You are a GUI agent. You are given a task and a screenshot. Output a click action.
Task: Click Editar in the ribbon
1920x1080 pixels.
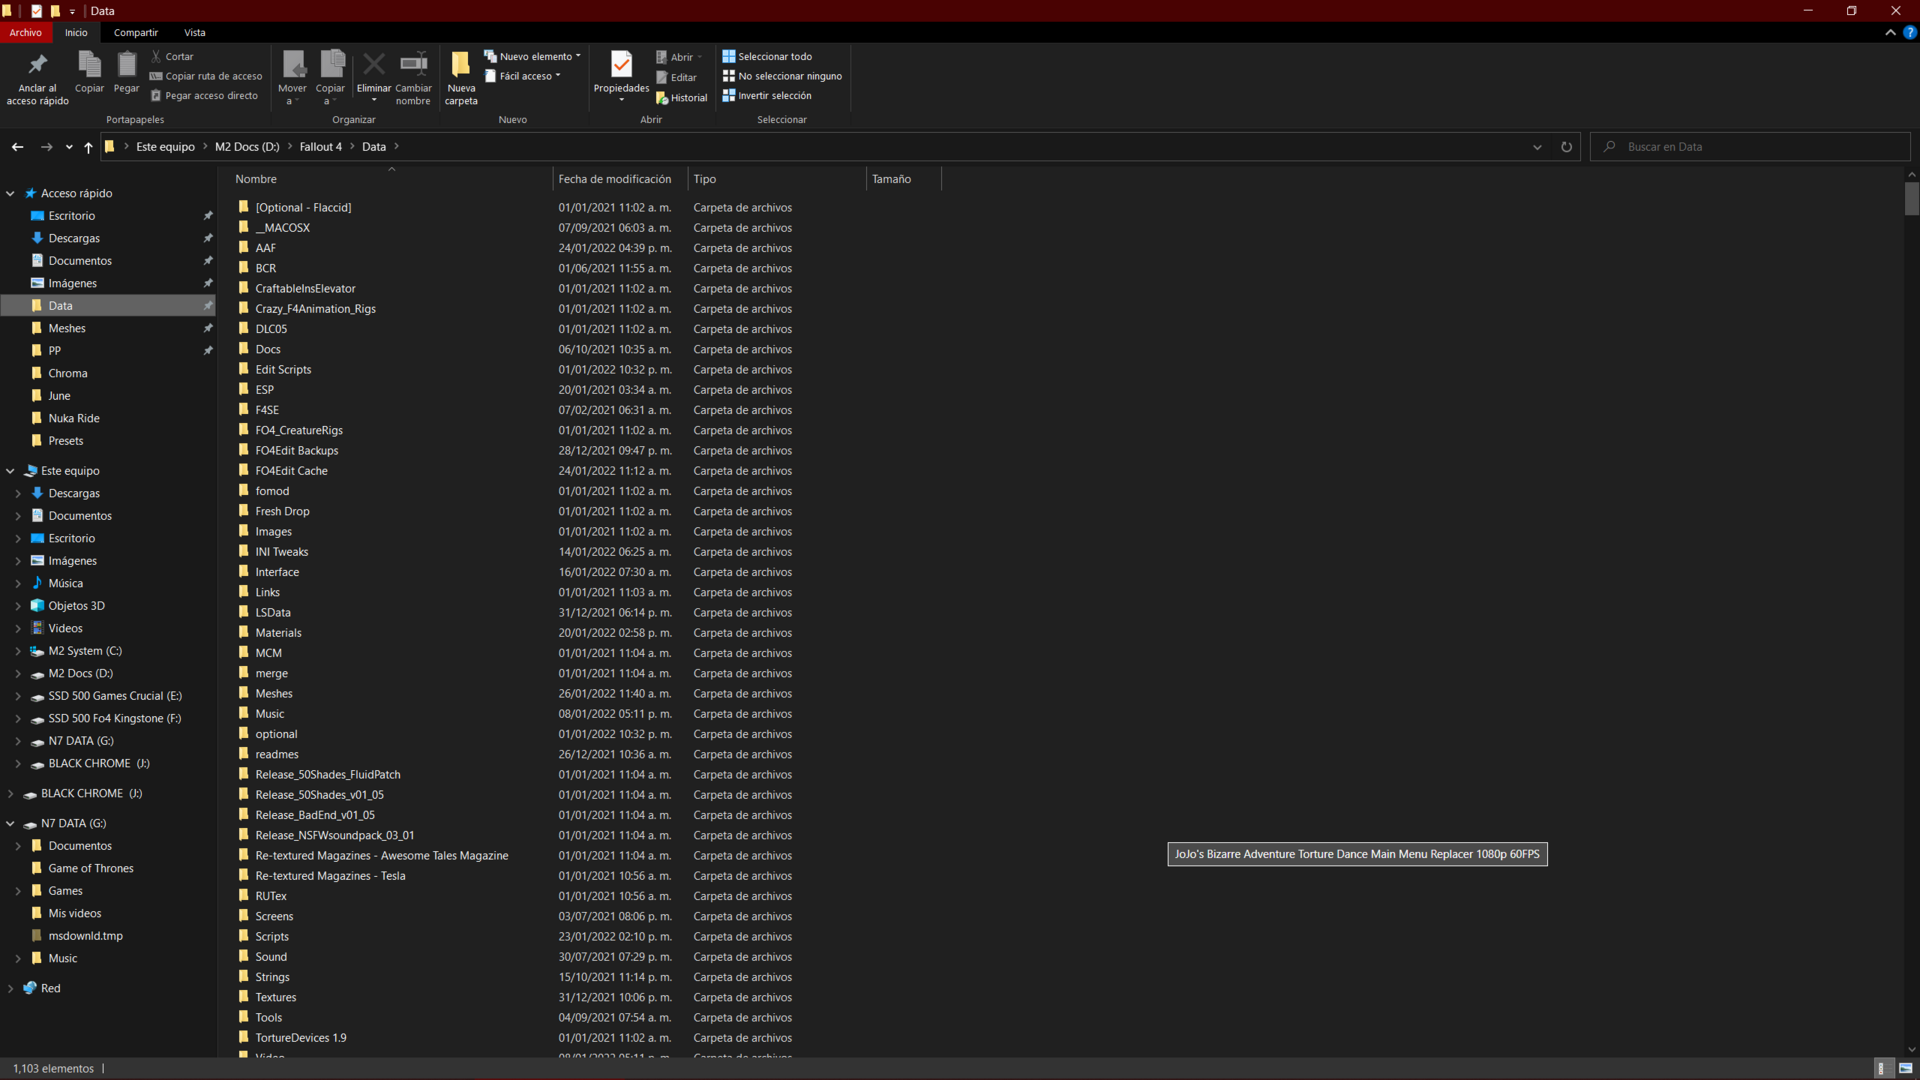point(677,77)
